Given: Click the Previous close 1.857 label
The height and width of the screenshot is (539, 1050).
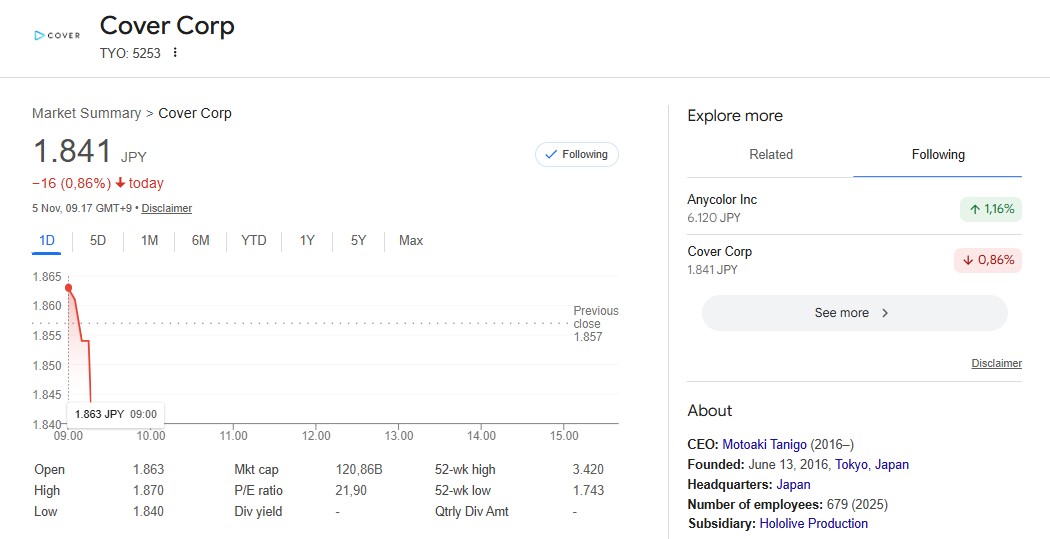Looking at the screenshot, I should coord(595,323).
